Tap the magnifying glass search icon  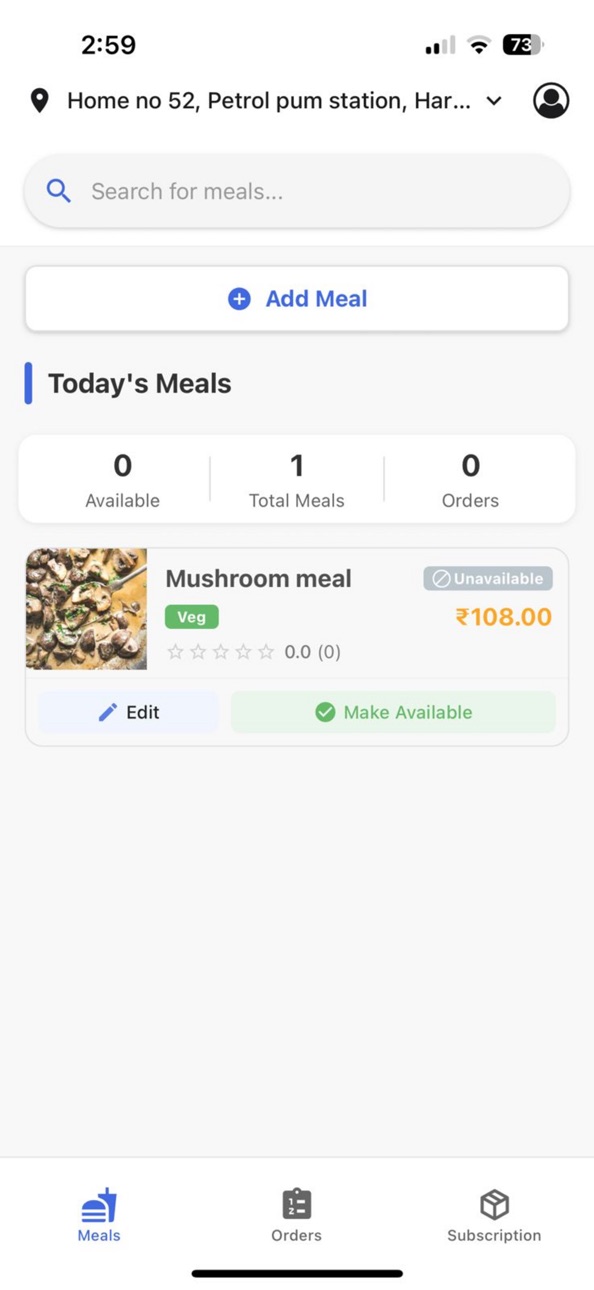pos(59,191)
